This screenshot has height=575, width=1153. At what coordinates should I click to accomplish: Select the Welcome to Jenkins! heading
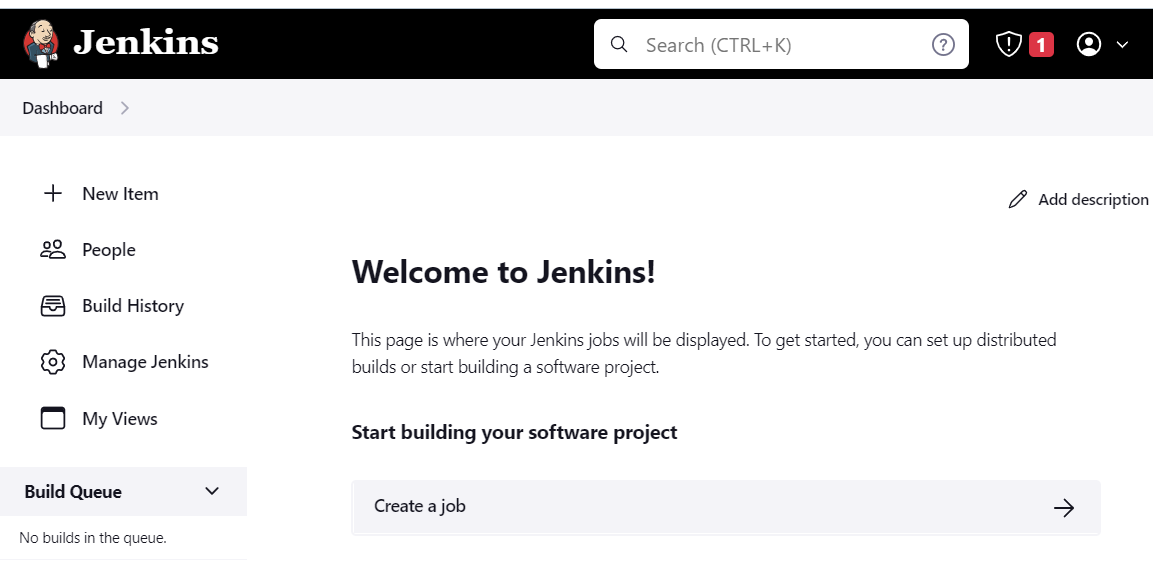click(504, 273)
